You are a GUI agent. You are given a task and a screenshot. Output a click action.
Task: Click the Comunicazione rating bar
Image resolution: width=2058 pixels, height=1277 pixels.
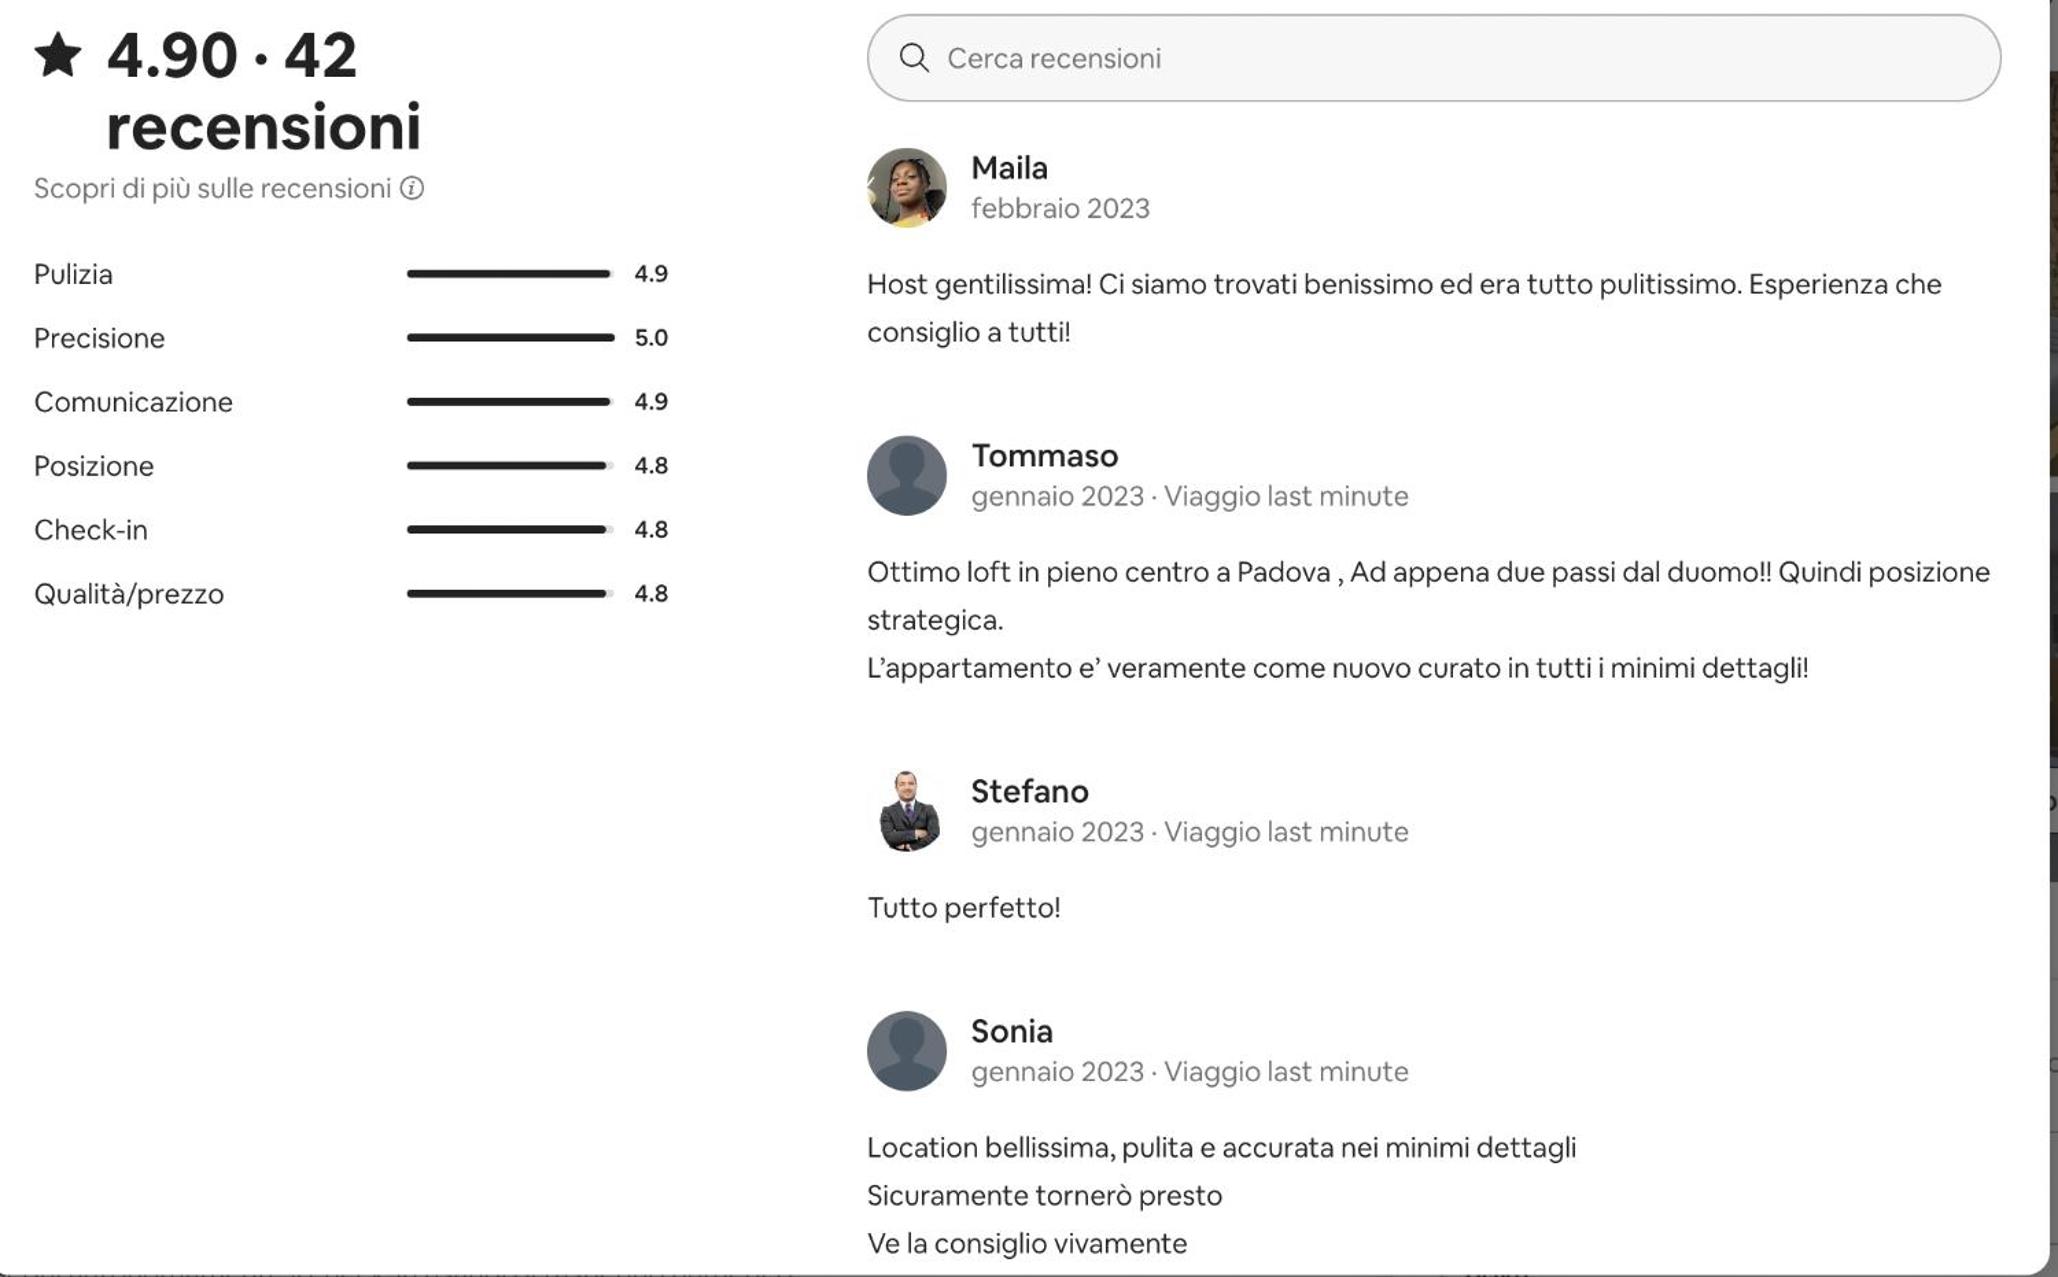510,401
